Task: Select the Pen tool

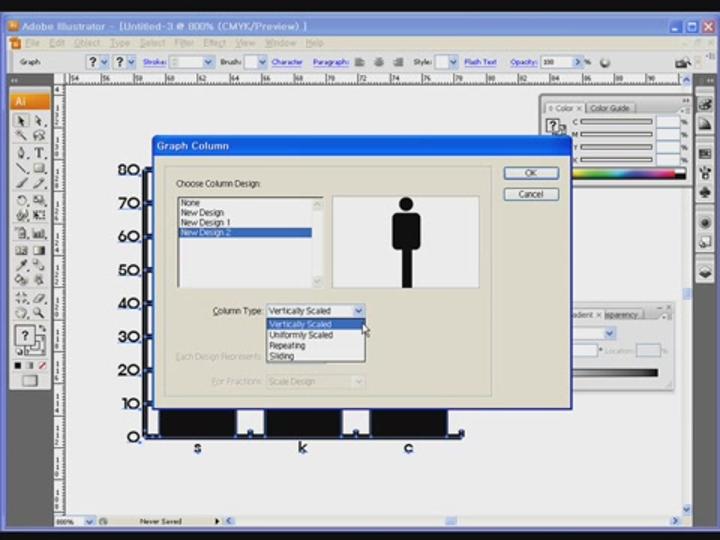Action: coord(21,153)
